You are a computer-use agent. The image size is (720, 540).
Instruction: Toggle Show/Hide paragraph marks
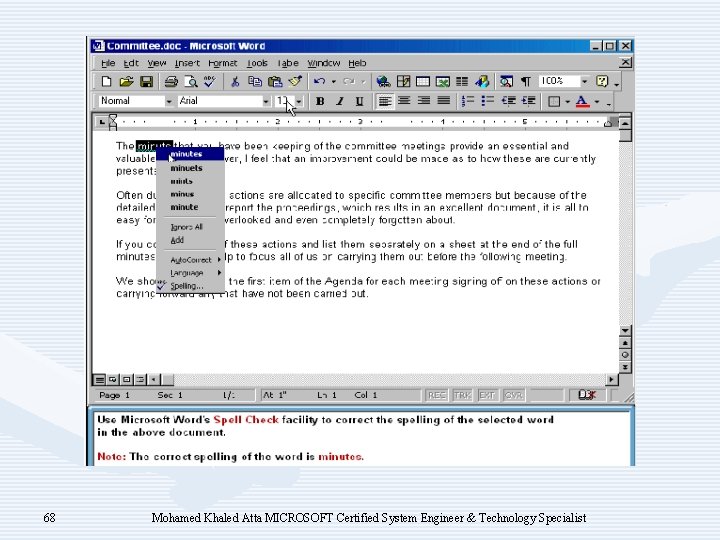[526, 82]
